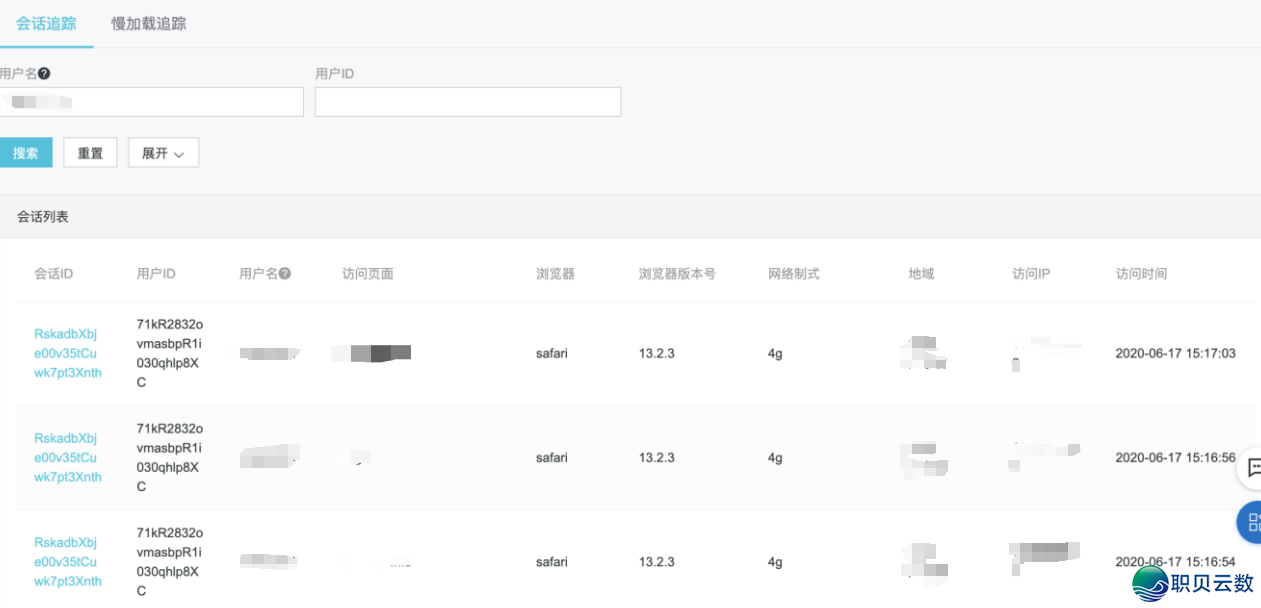1261x608 pixels.
Task: Expand filters with the 展开 dropdown
Action: (x=163, y=153)
